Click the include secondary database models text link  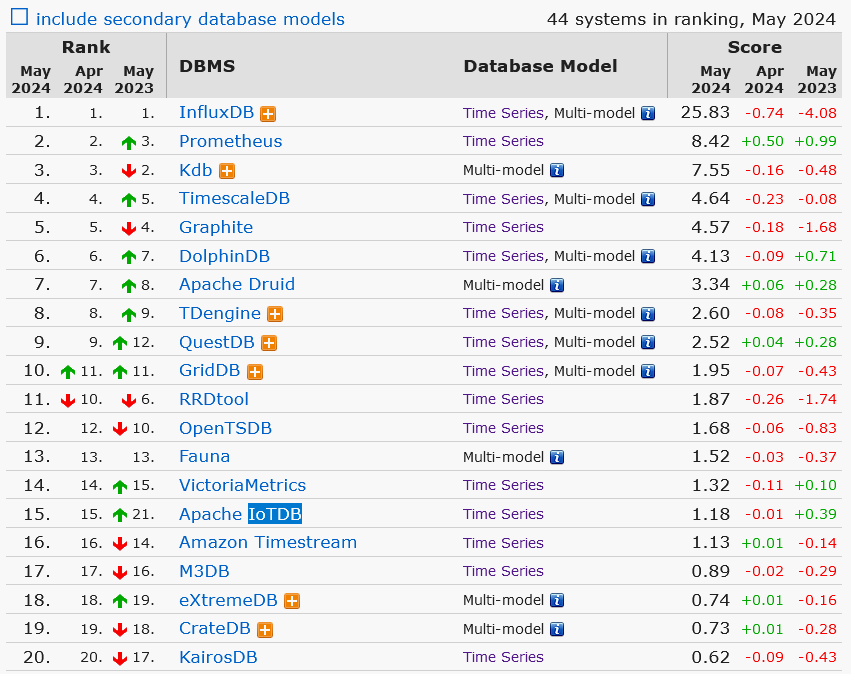click(x=190, y=19)
